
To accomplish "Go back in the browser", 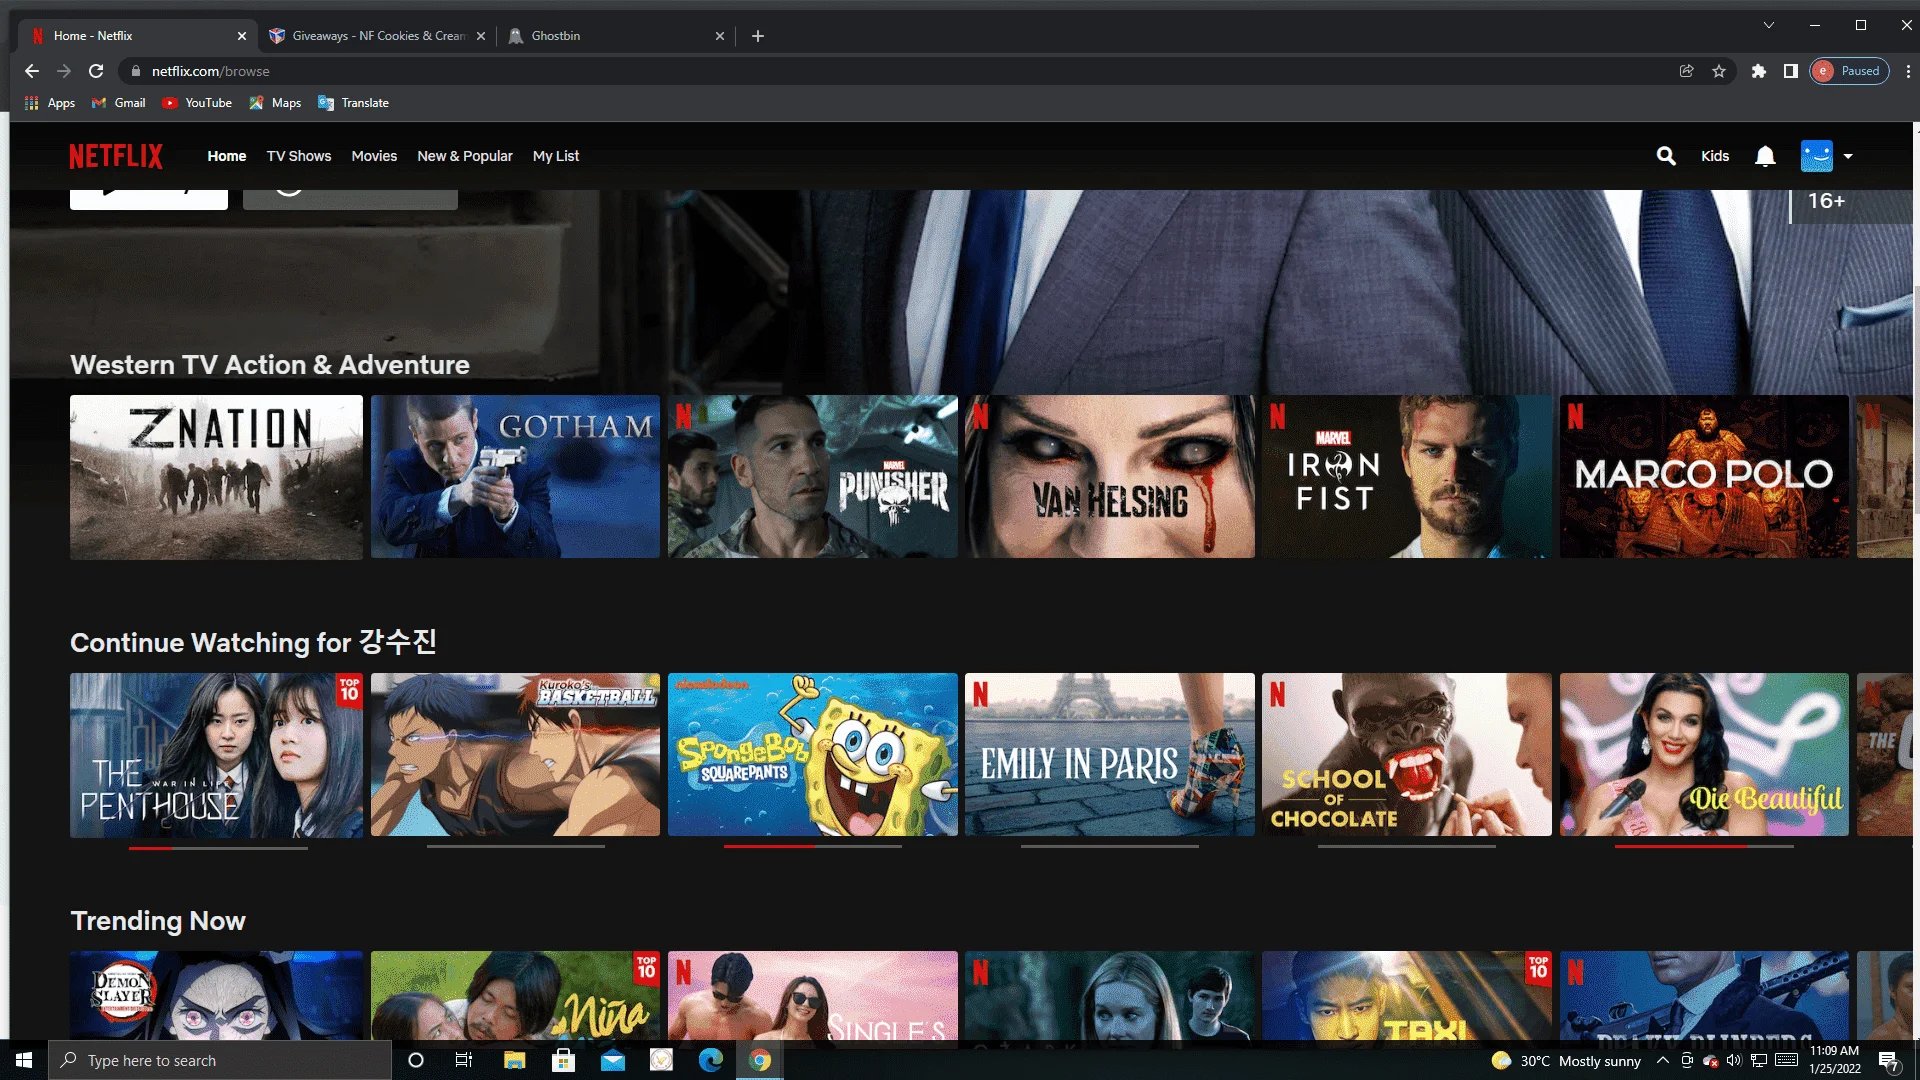I will [x=32, y=71].
